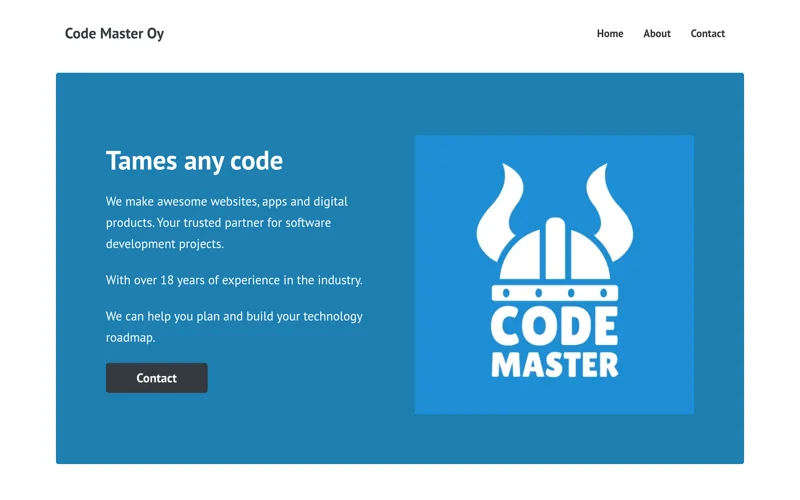Click the "With over 18 years" sentence
800x500 pixels.
(234, 280)
